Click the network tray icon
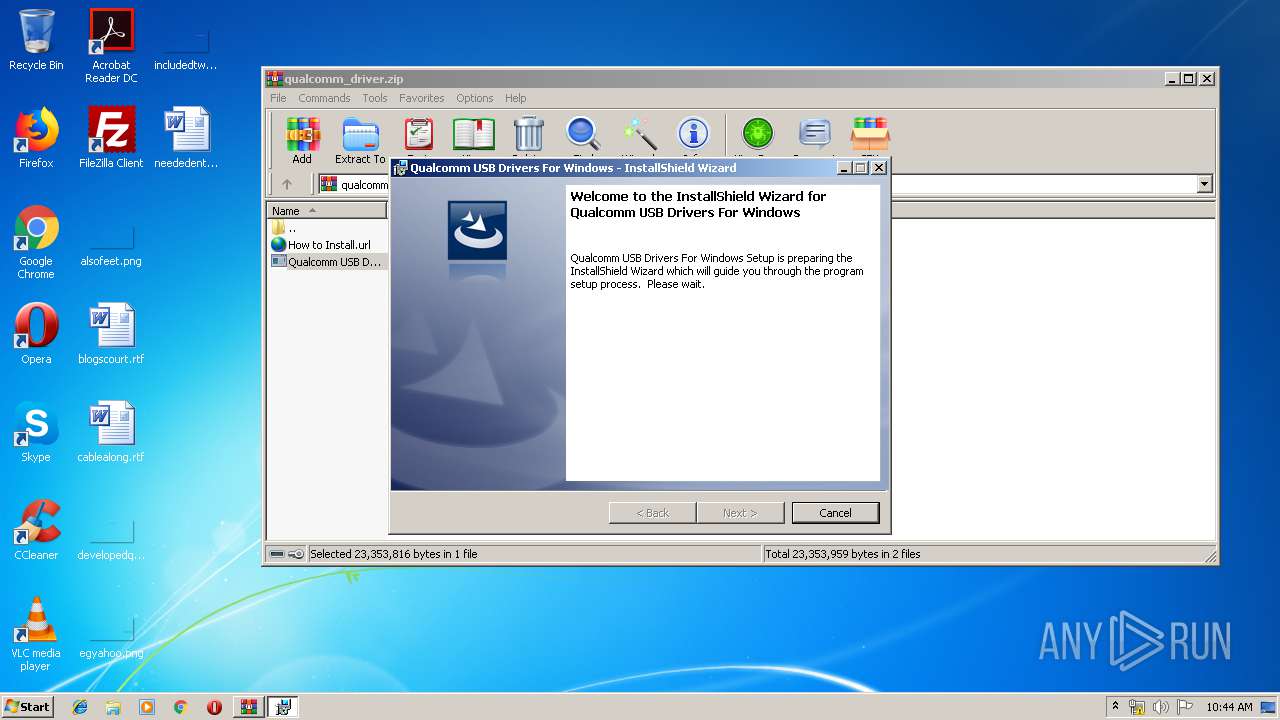The width and height of the screenshot is (1280, 720). pos(1137,707)
